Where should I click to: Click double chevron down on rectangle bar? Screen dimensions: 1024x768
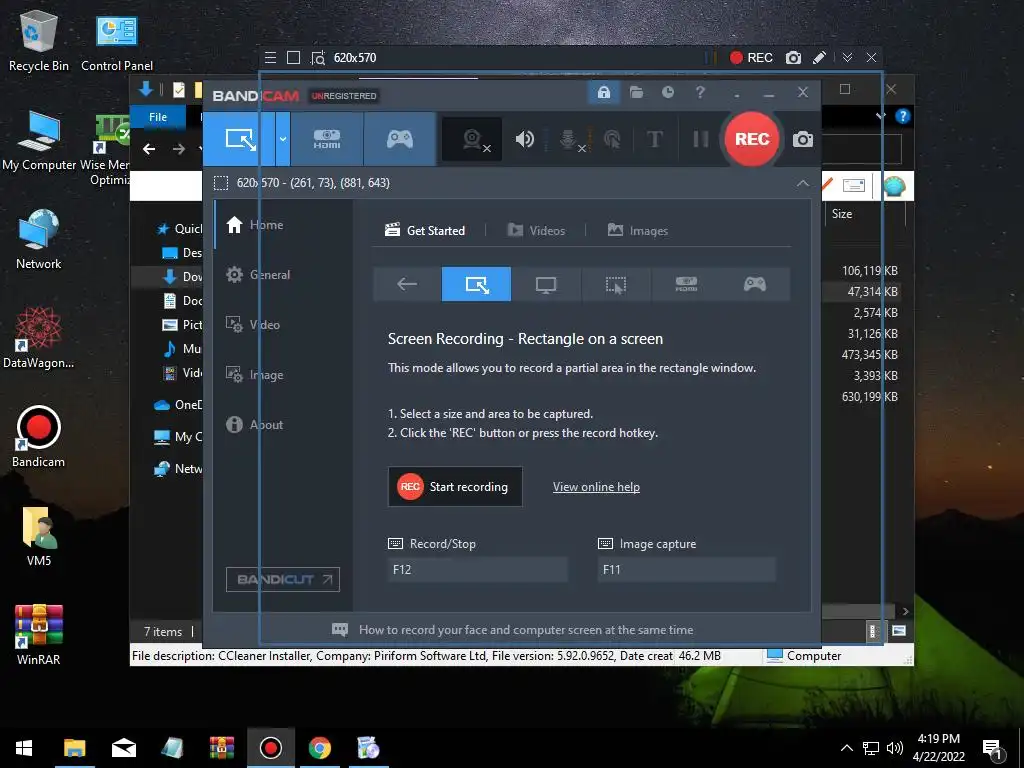coord(847,57)
